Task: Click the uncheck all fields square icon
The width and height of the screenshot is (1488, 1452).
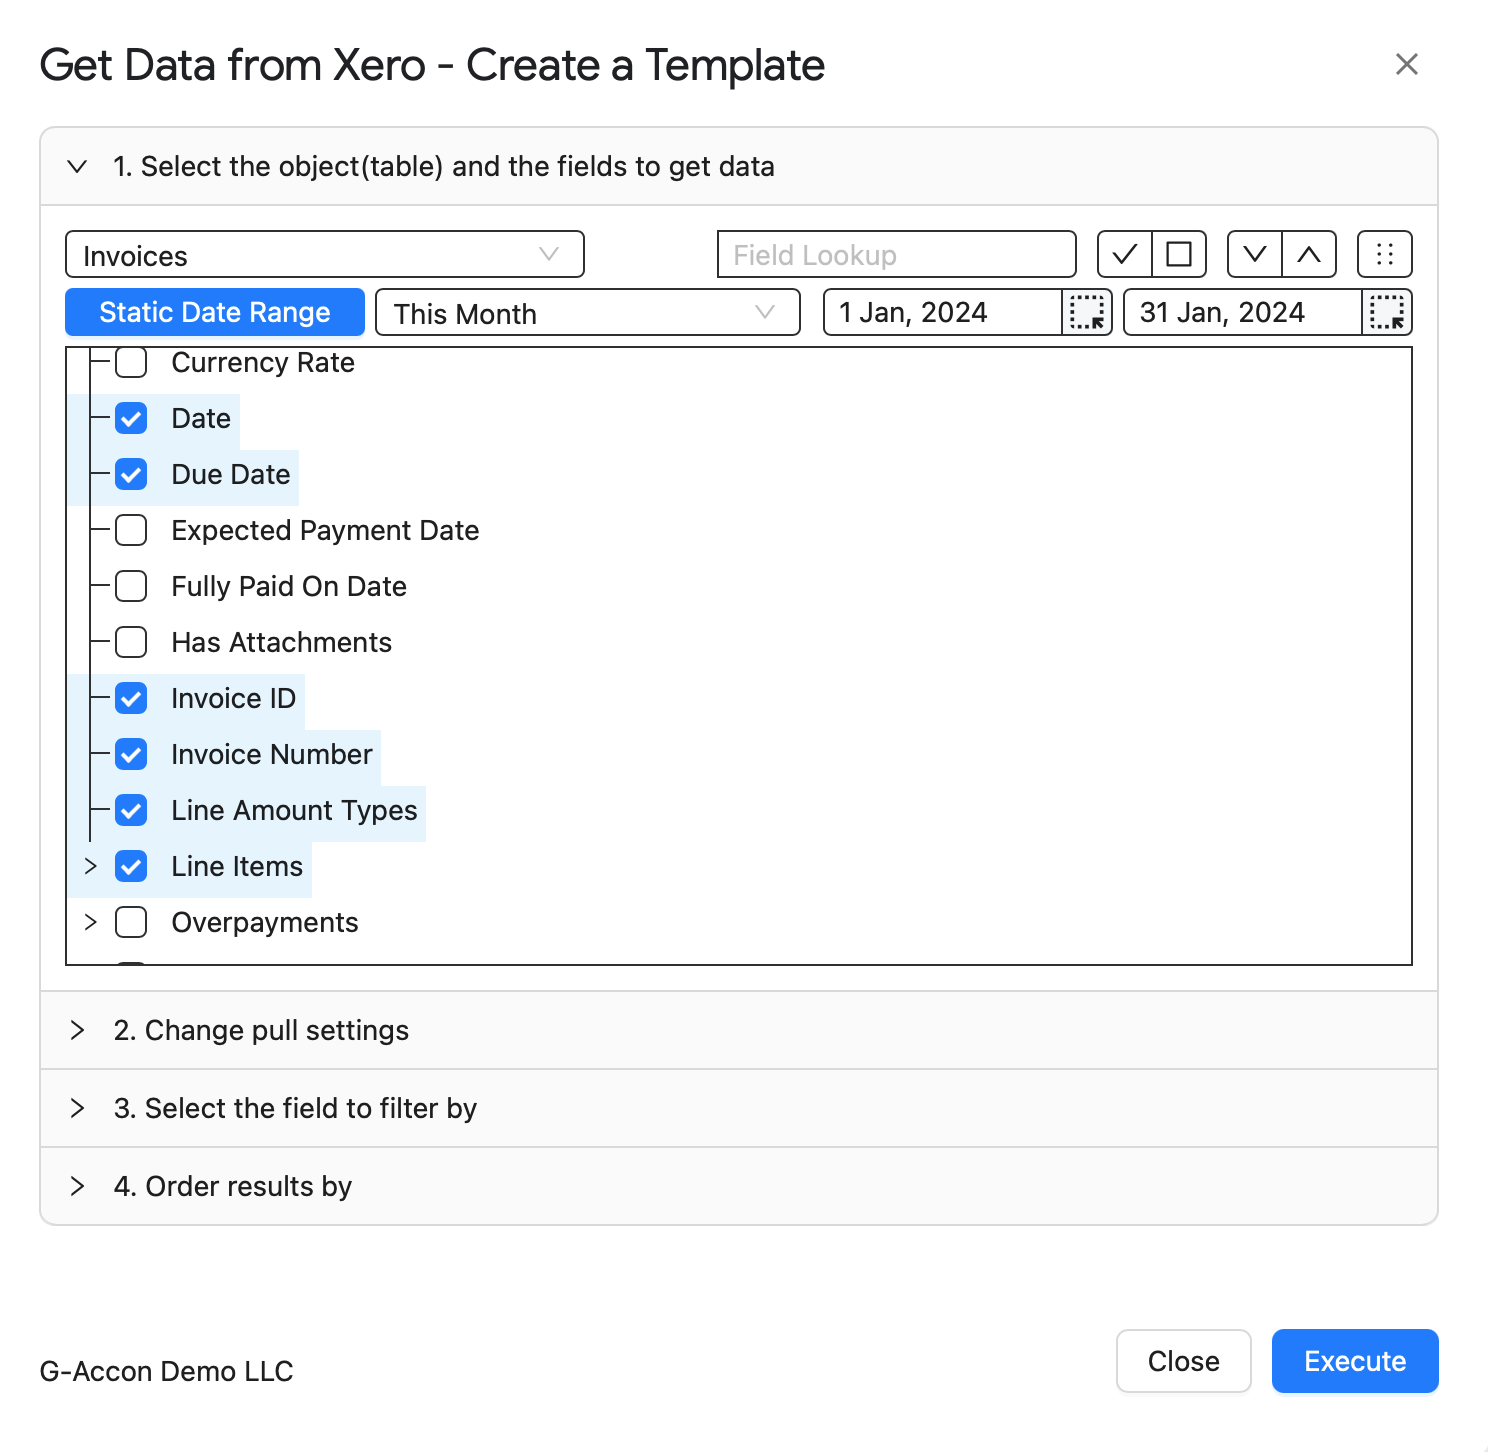Action: pos(1179,254)
